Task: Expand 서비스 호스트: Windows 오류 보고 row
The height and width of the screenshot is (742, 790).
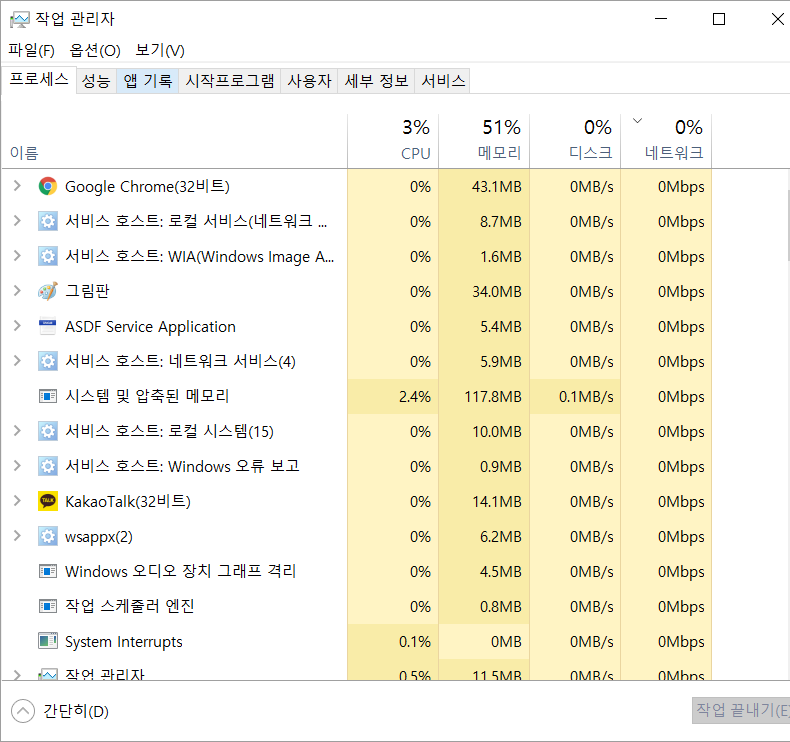Action: 17,466
